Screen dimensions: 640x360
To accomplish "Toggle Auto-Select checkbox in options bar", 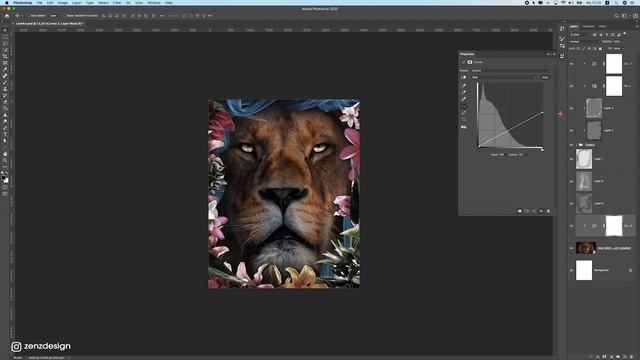I will (x=29, y=16).
